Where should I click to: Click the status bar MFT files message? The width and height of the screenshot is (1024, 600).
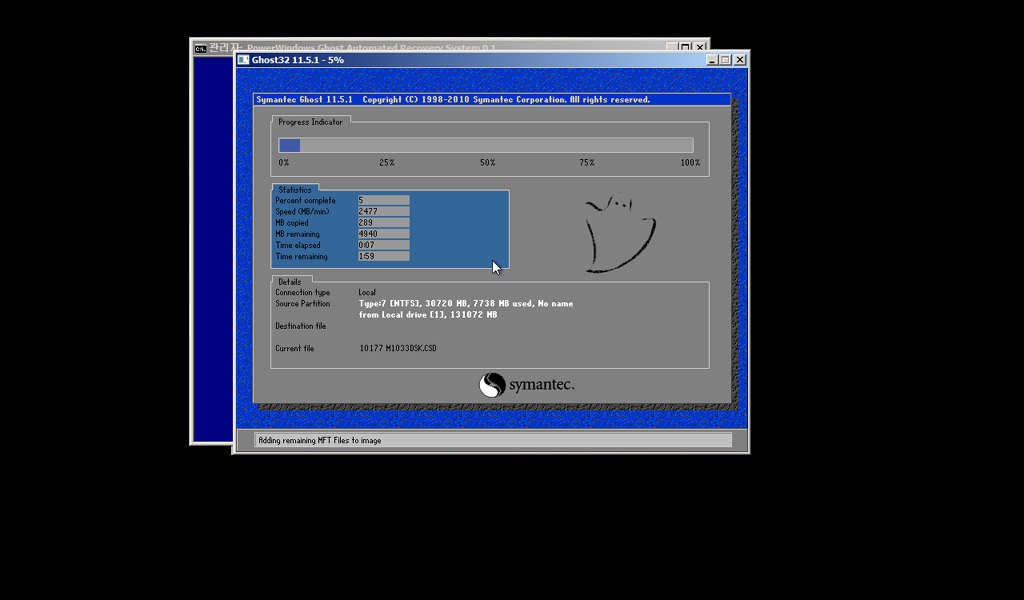pos(320,440)
